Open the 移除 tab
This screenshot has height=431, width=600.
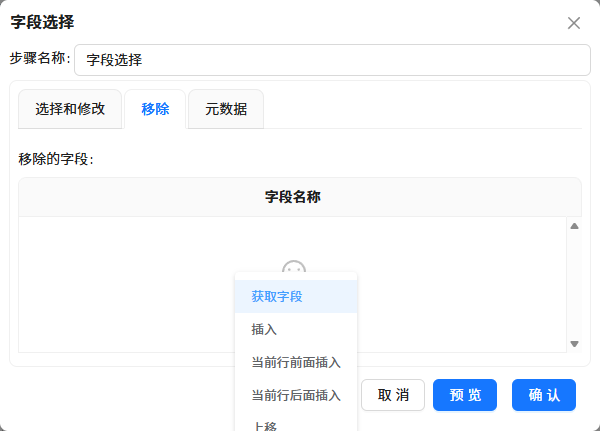point(155,109)
